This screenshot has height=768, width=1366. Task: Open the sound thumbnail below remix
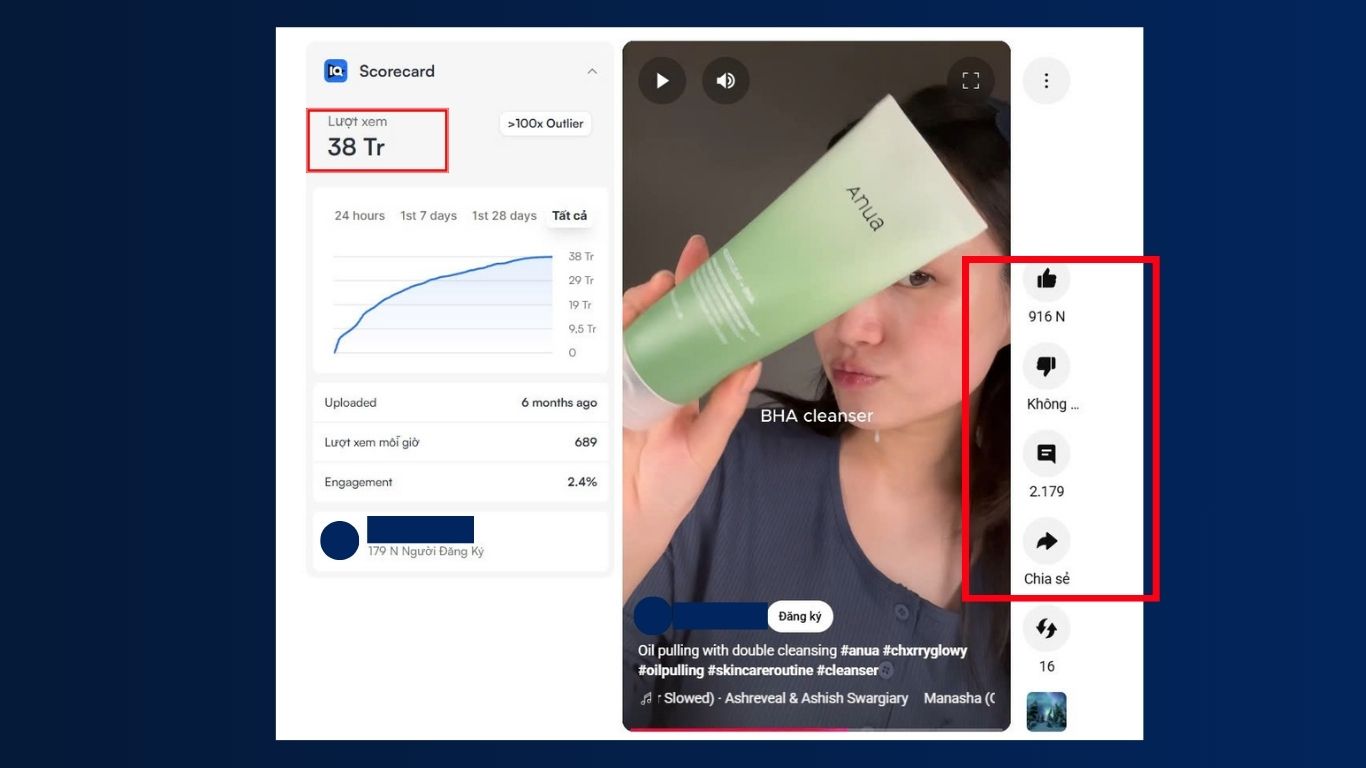click(x=1047, y=712)
